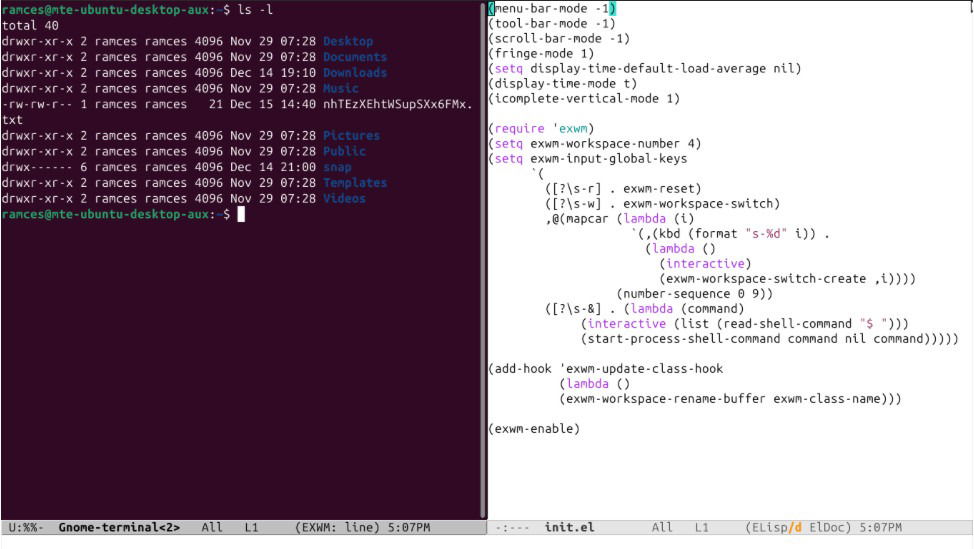The image size is (974, 549).
Task: Click init.el buffer name in mode line
Action: click(x=570, y=527)
